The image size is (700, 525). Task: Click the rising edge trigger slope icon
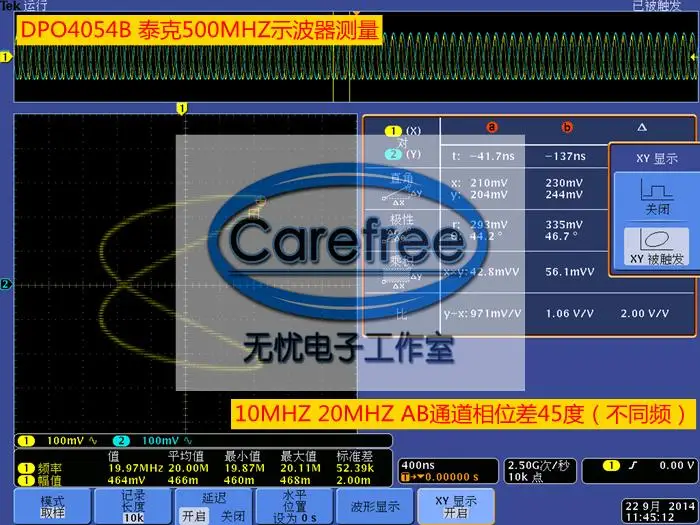(x=633, y=466)
